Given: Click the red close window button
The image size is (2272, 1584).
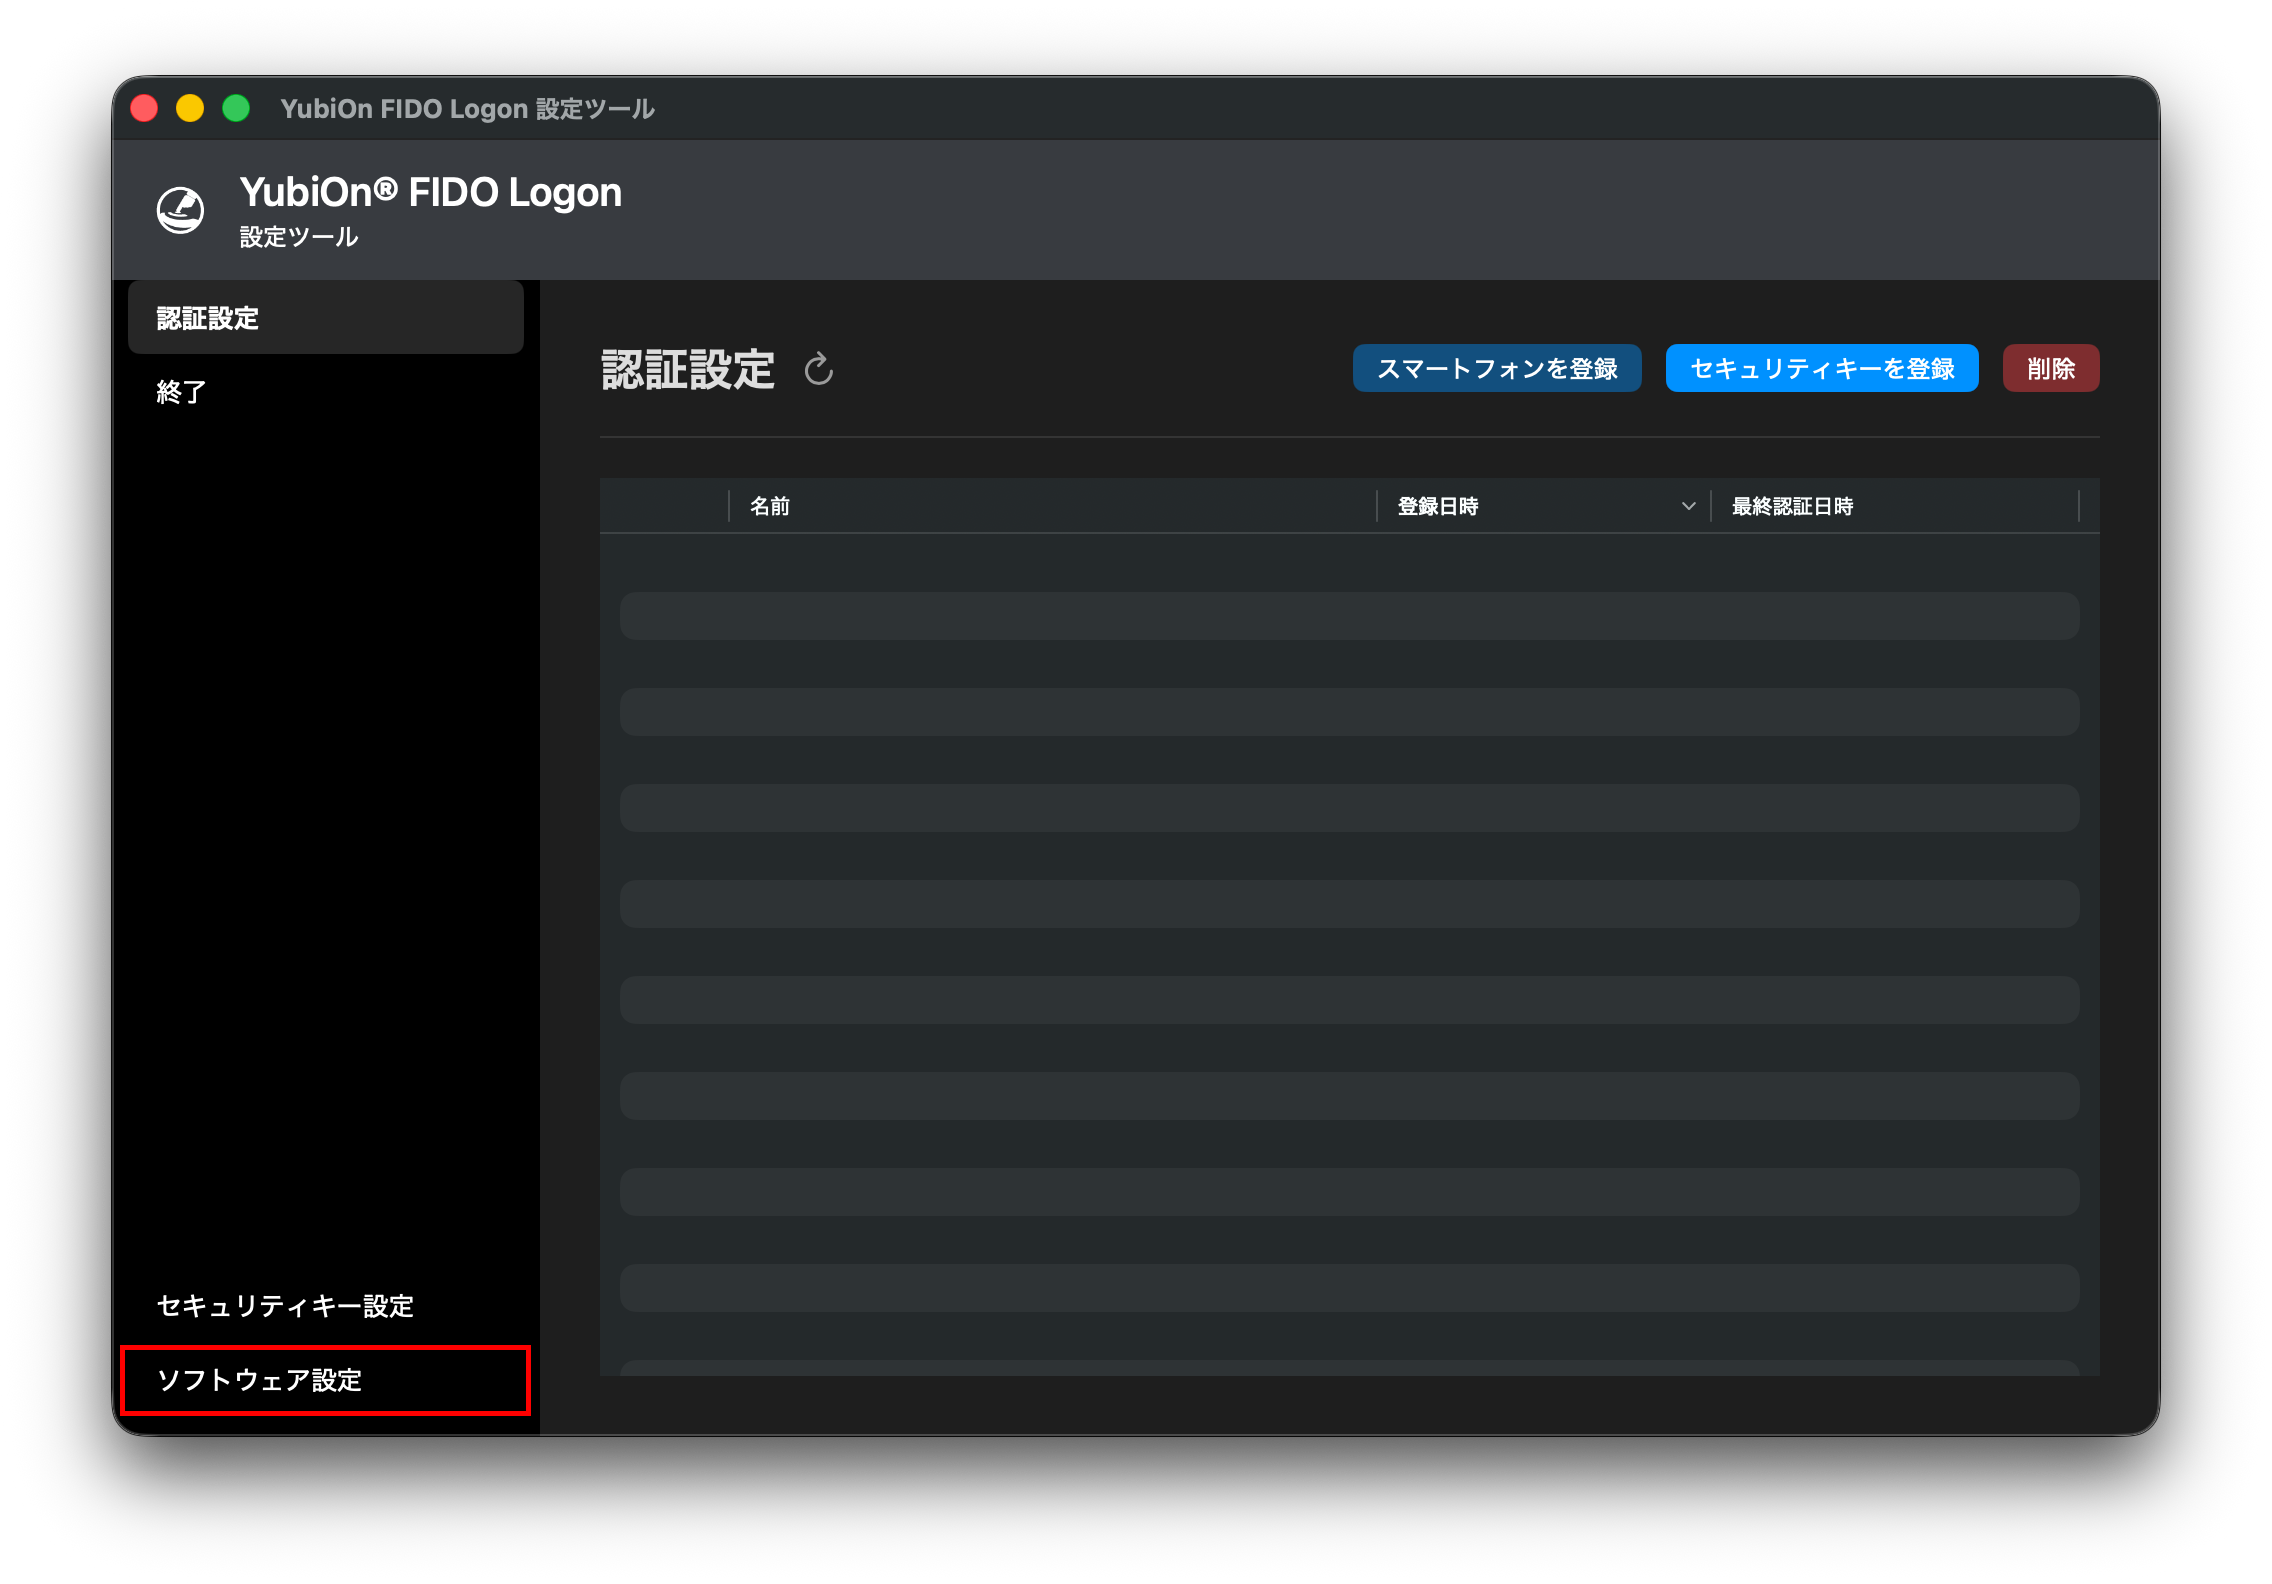Looking at the screenshot, I should pos(145,108).
